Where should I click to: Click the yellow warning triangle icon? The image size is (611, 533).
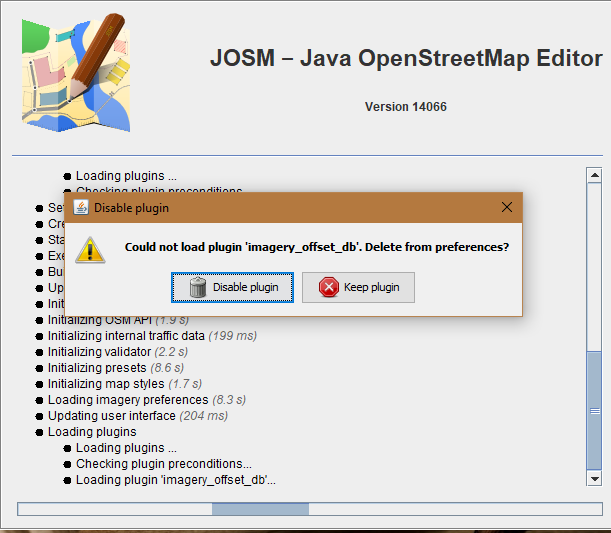pos(90,248)
